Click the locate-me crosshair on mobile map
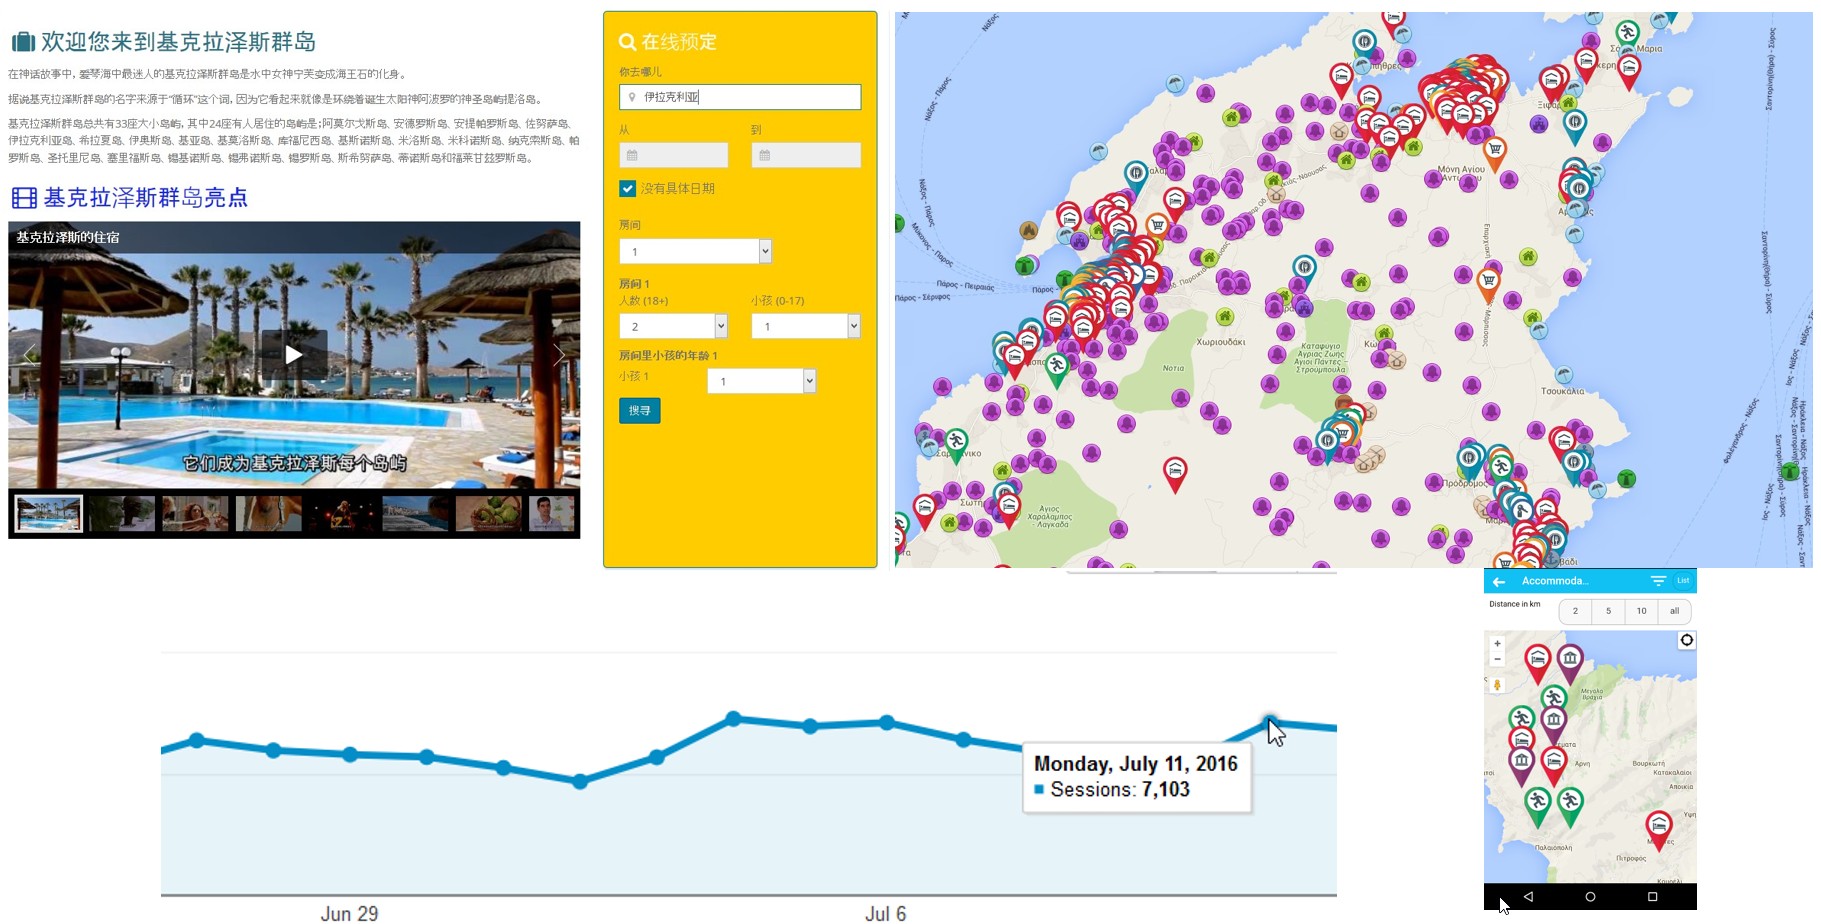 (x=1686, y=640)
